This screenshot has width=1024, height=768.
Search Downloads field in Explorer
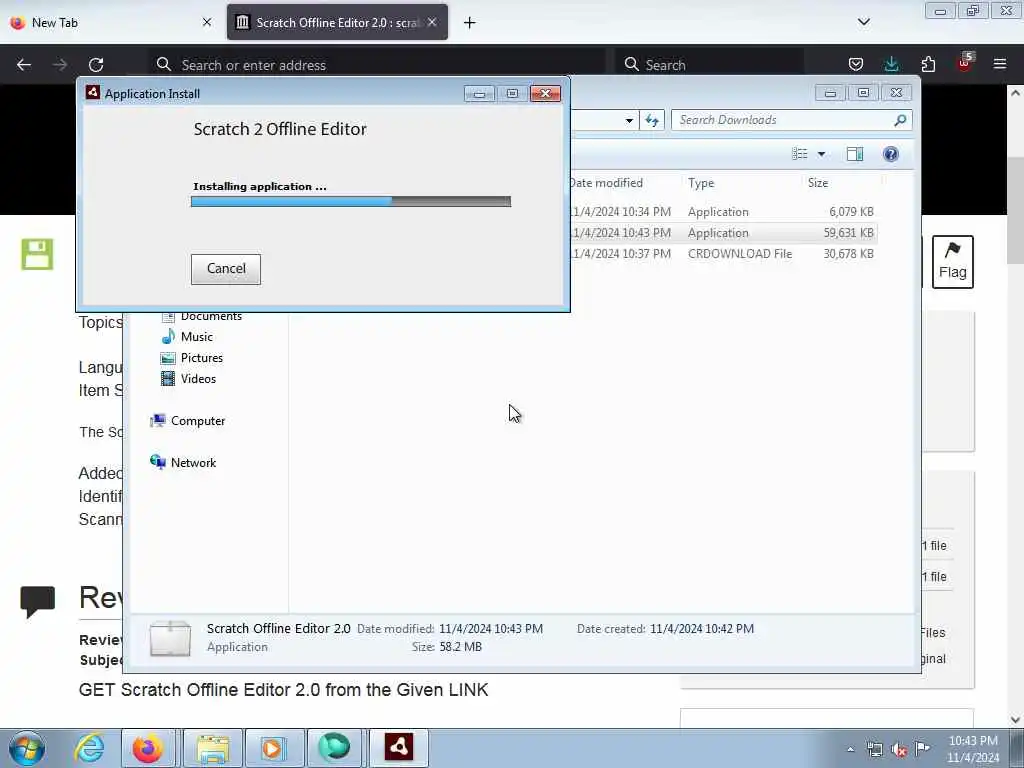tap(792, 120)
